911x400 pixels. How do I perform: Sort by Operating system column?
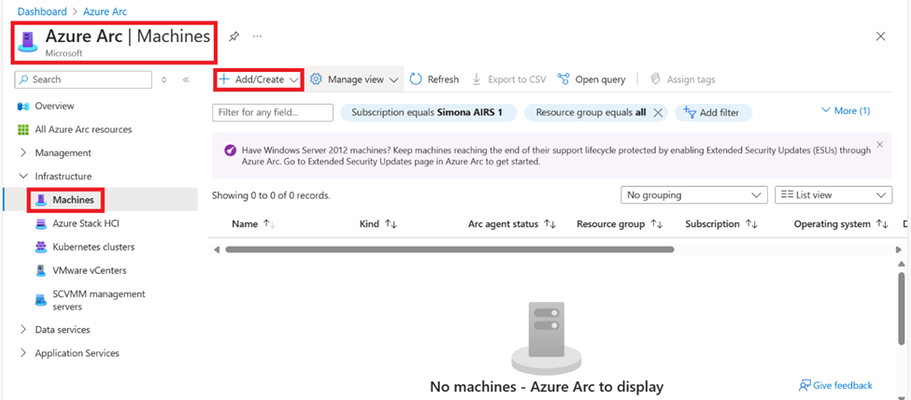[841, 224]
